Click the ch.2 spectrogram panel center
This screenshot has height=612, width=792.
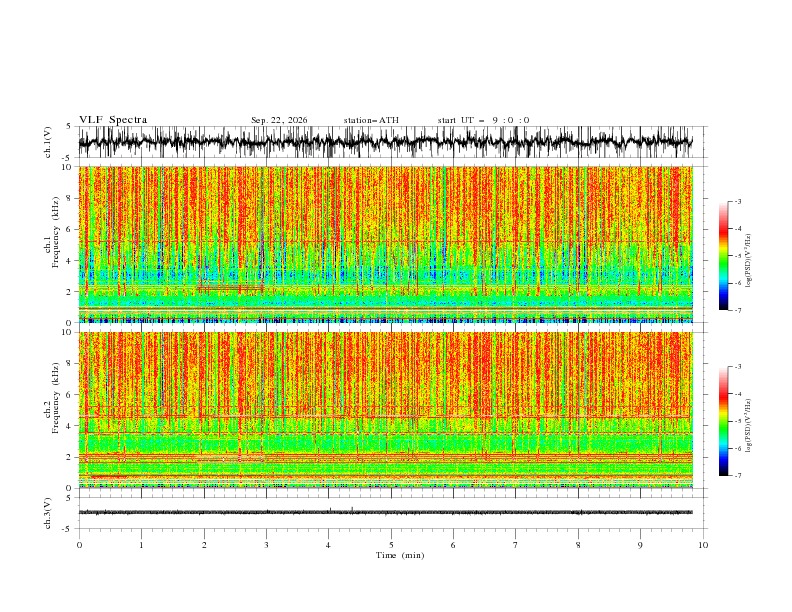pyautogui.click(x=385, y=410)
